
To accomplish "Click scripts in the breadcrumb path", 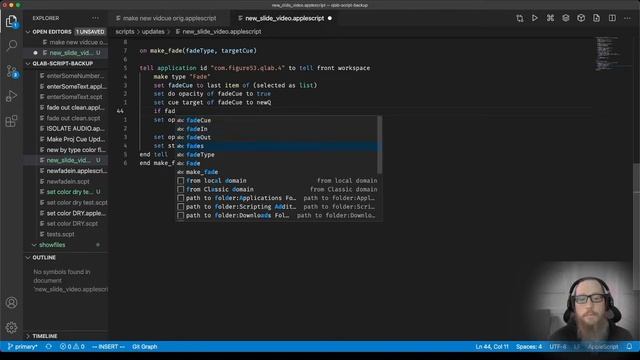I will click(124, 31).
